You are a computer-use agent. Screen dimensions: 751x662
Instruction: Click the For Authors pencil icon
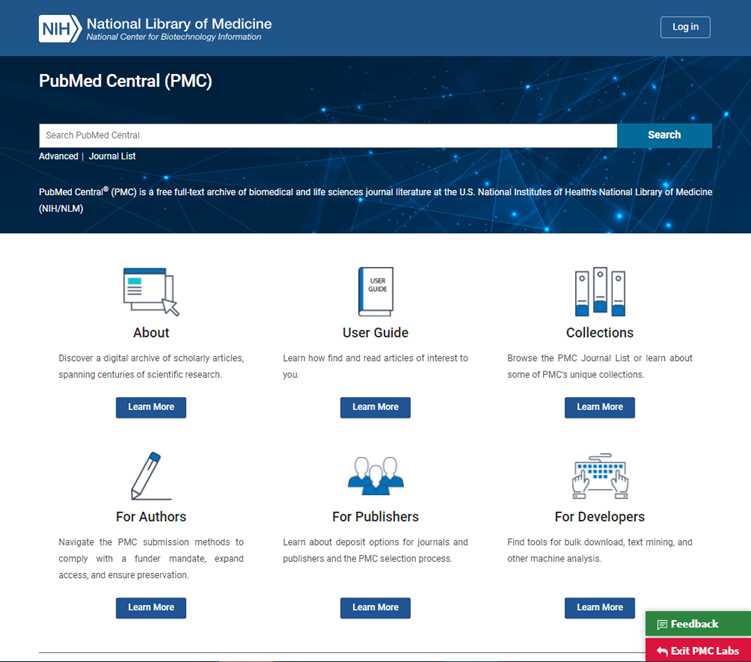(x=151, y=476)
